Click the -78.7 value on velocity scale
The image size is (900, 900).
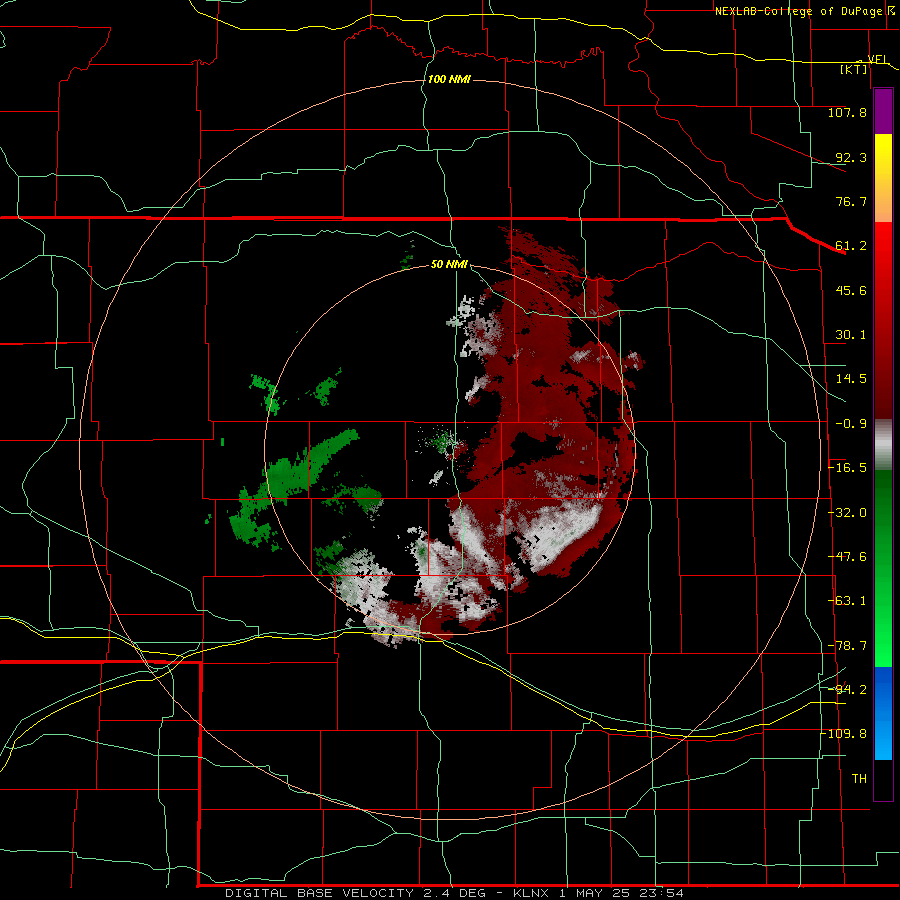tap(847, 646)
